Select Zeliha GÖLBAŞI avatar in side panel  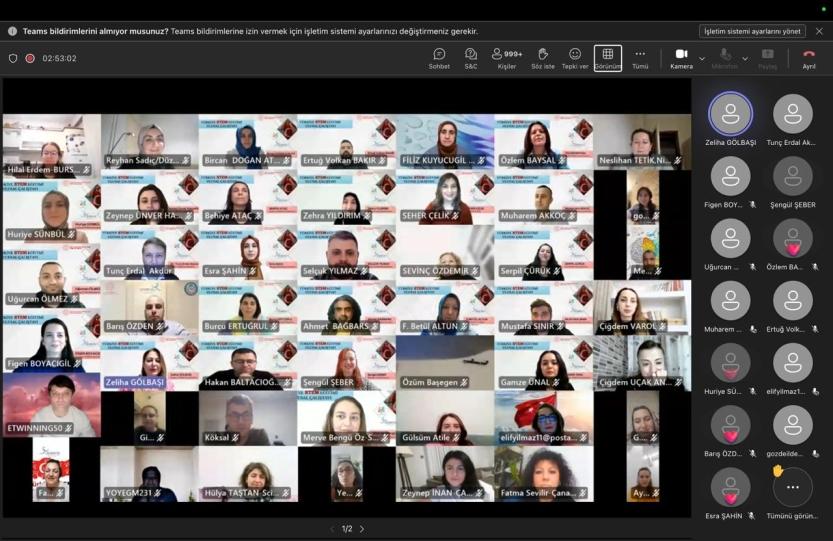(x=730, y=114)
